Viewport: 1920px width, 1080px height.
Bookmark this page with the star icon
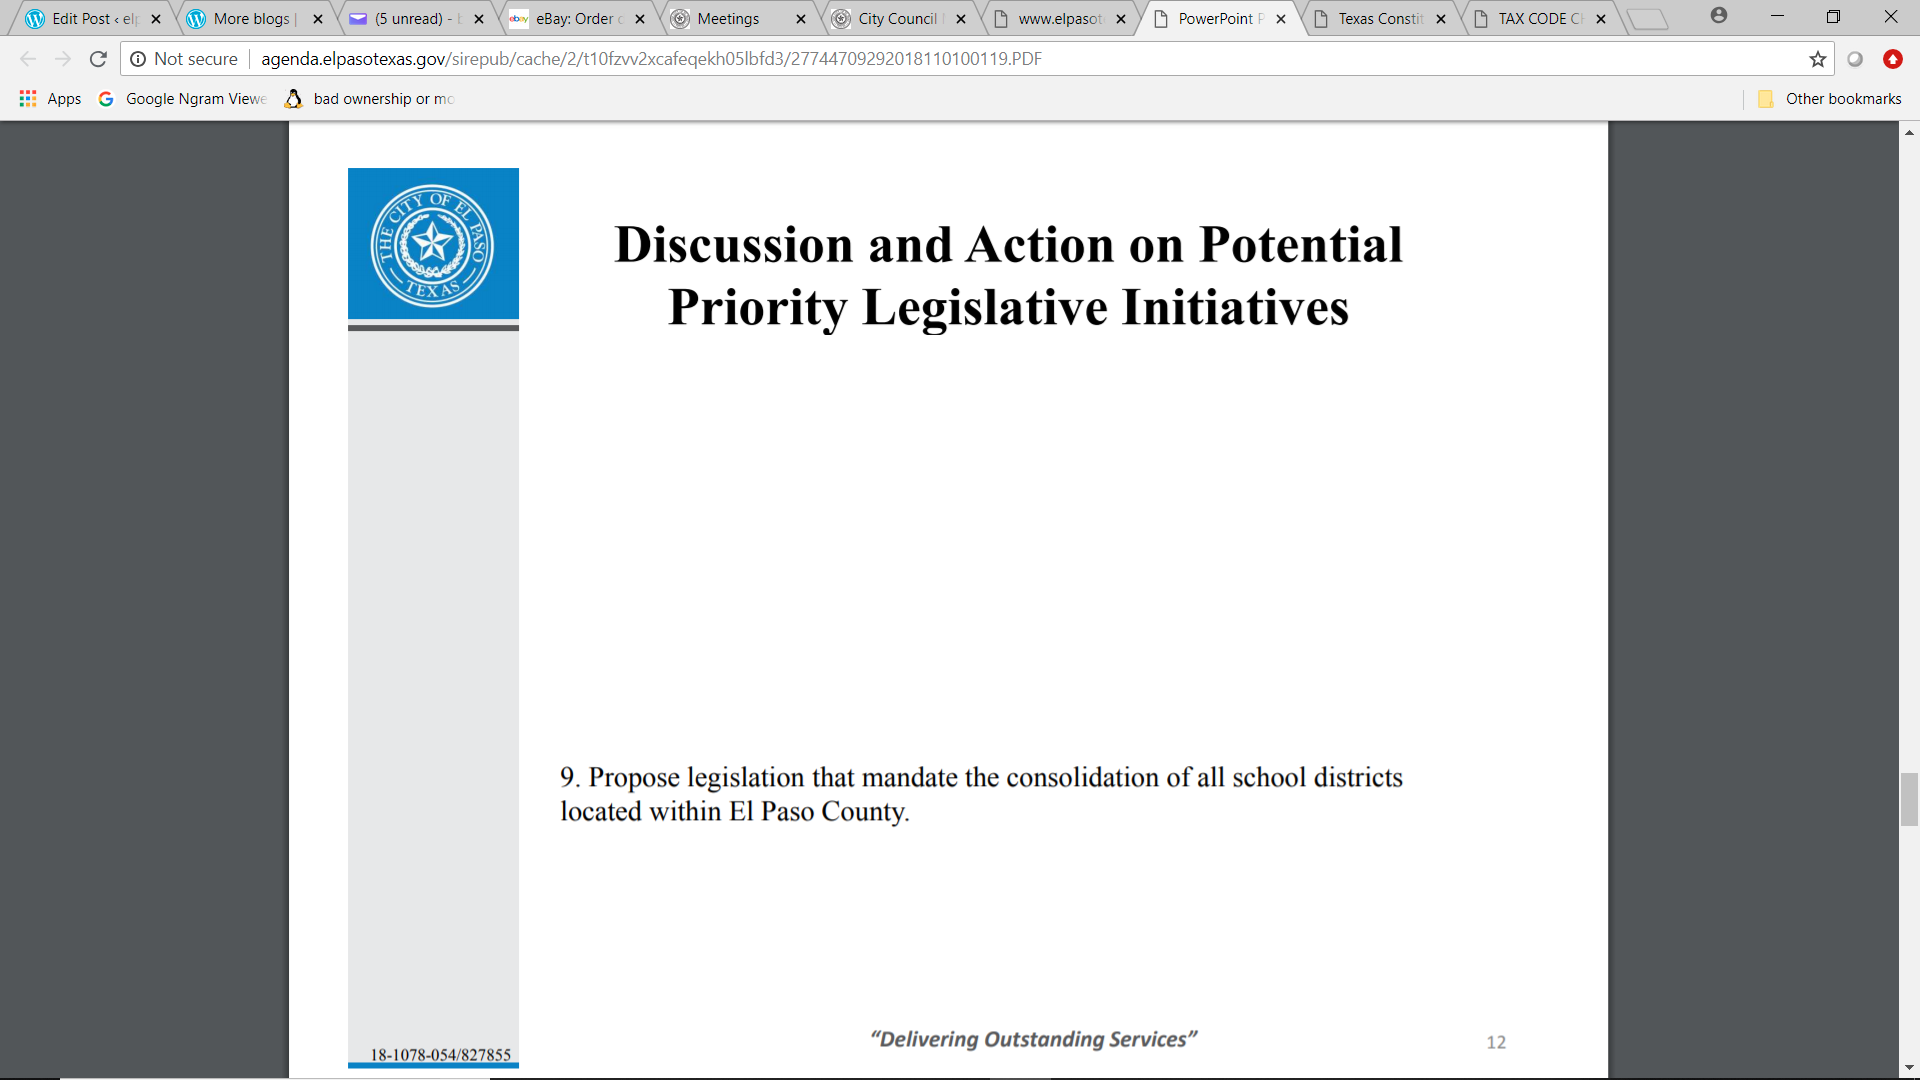1817,59
